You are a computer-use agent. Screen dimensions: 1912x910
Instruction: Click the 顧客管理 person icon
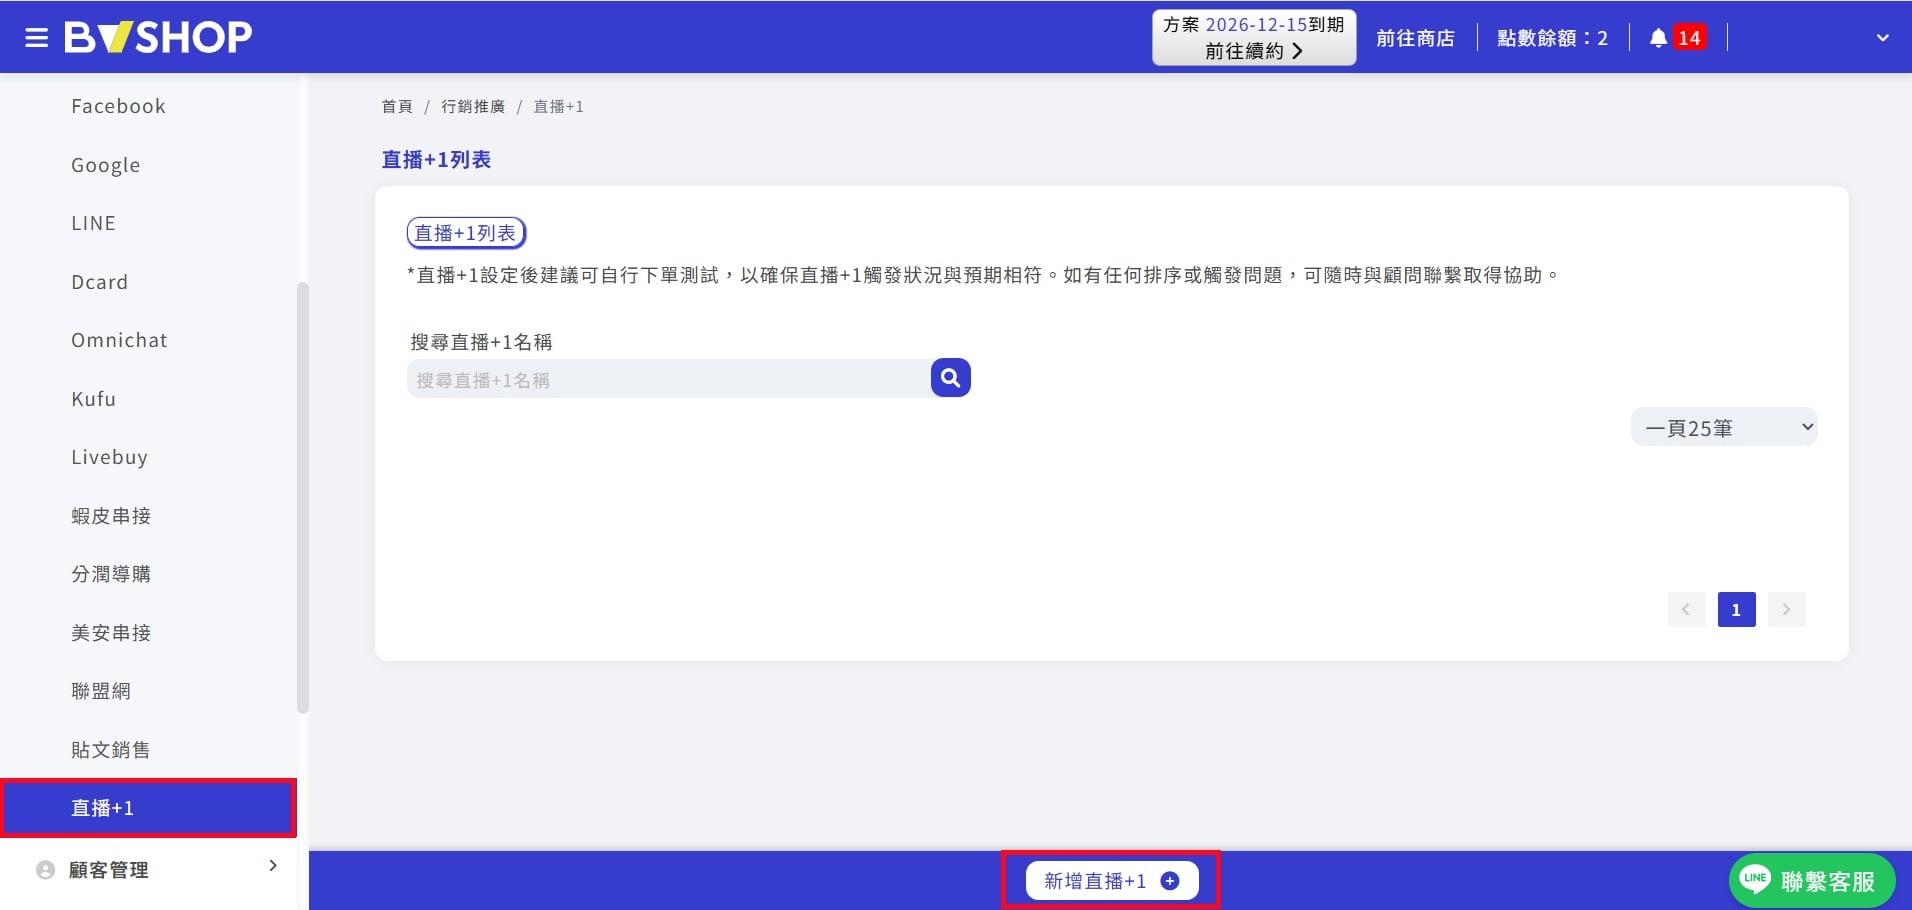coord(45,870)
